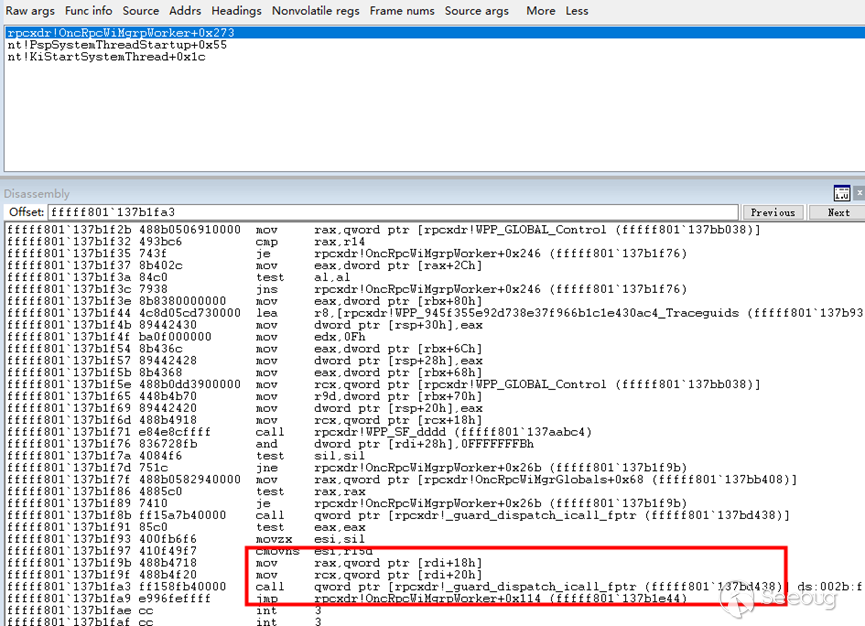
Task: Select disassembly line at fffff801`137b1f2b
Action: 384,230
